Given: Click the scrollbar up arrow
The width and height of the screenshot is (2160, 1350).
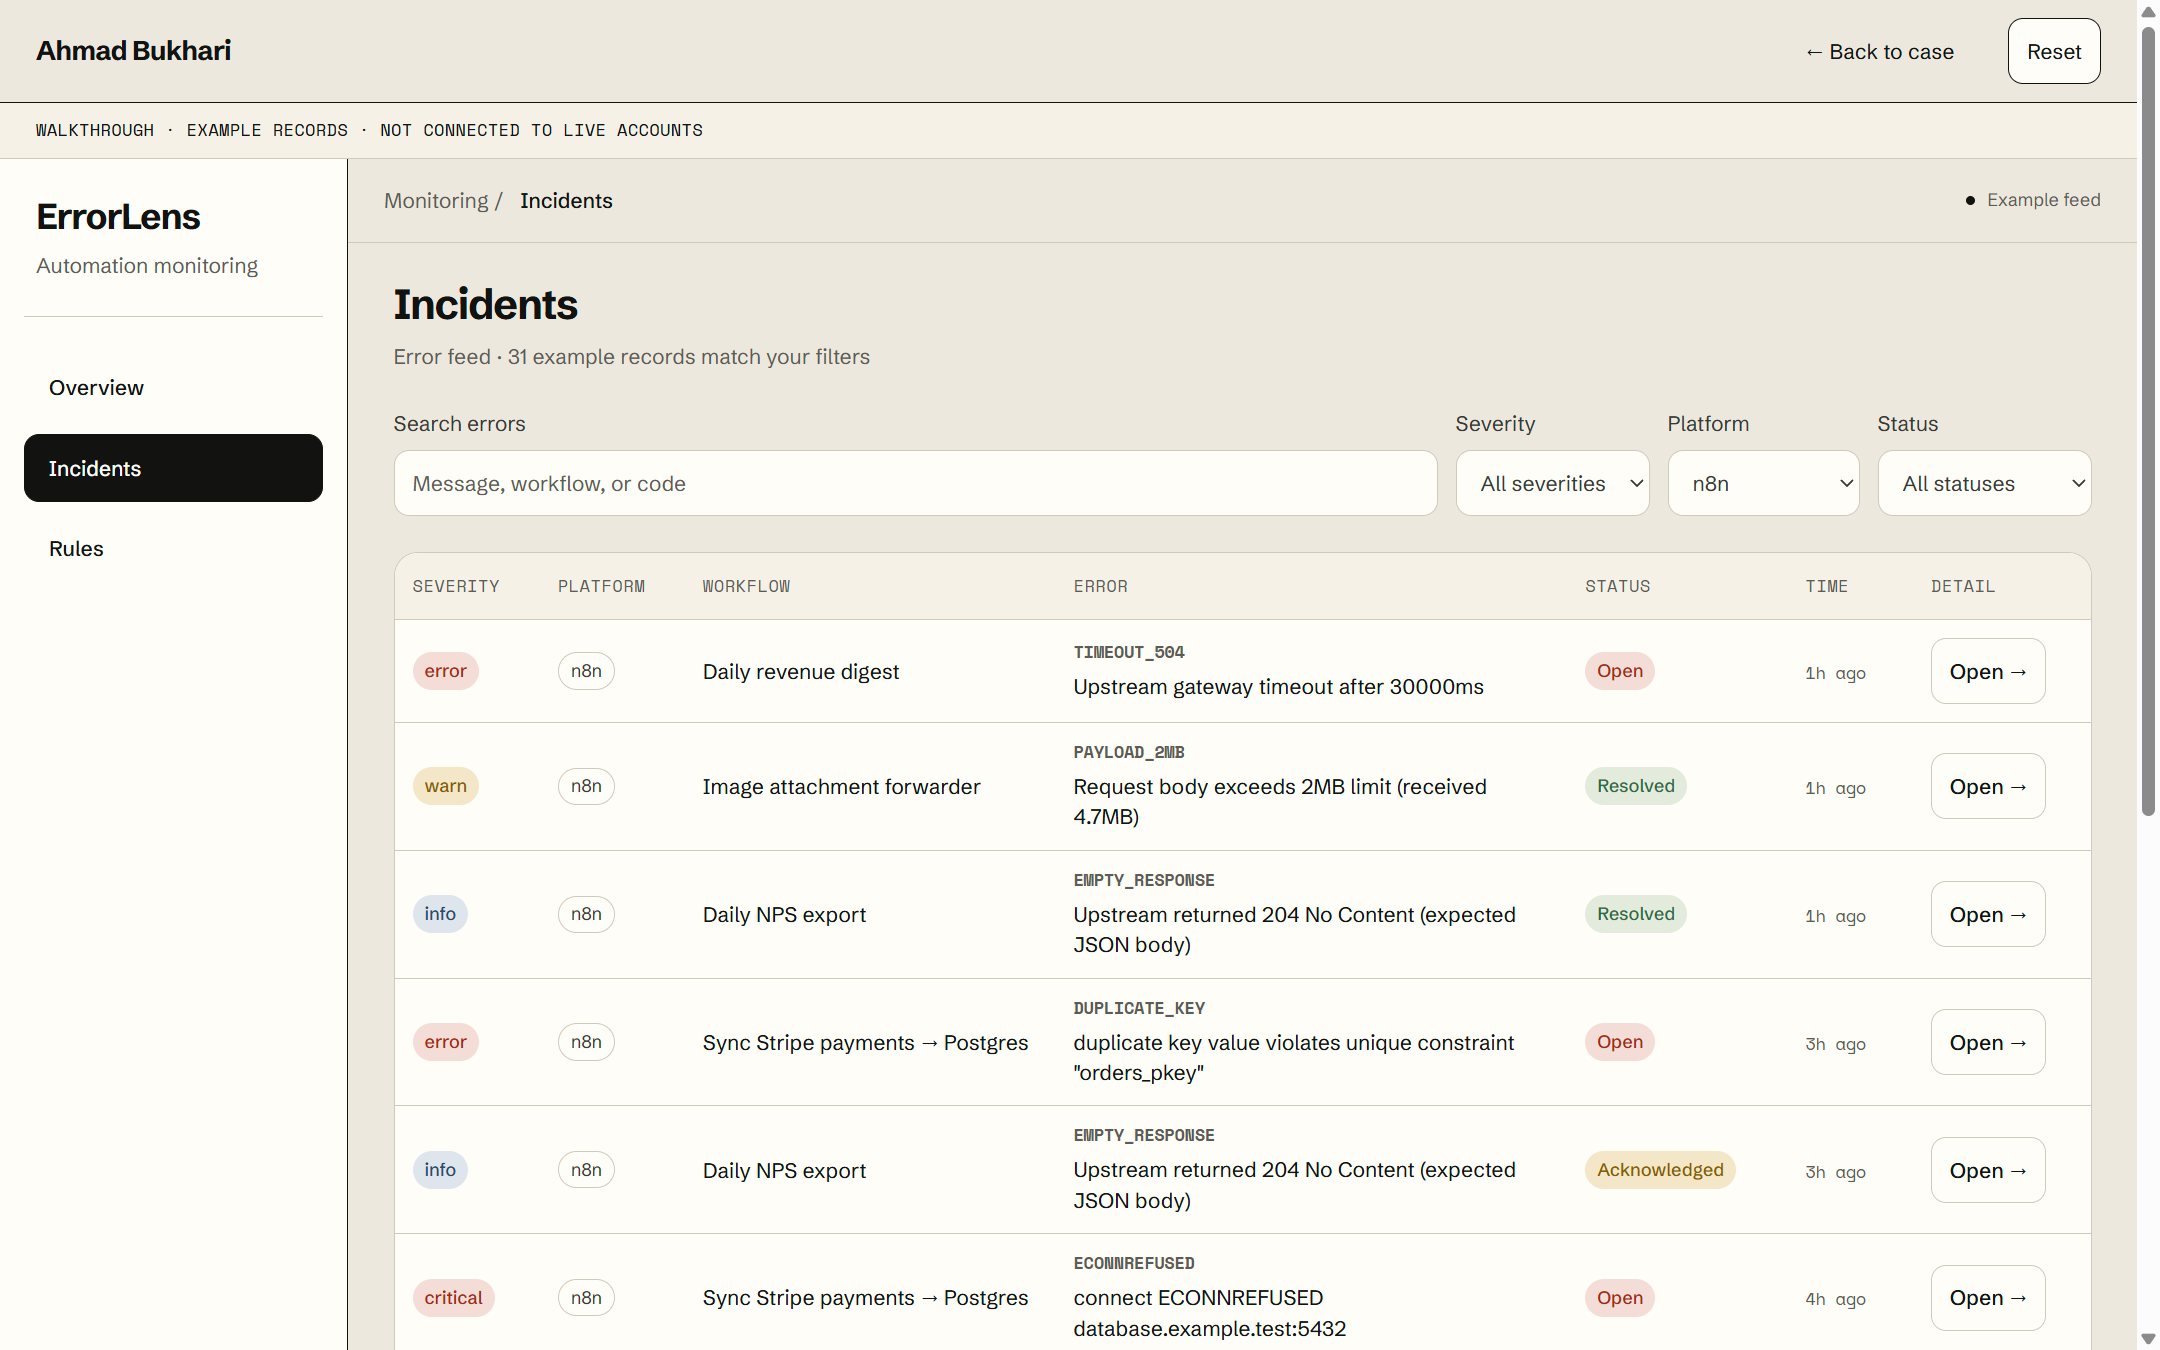Looking at the screenshot, I should [2148, 11].
